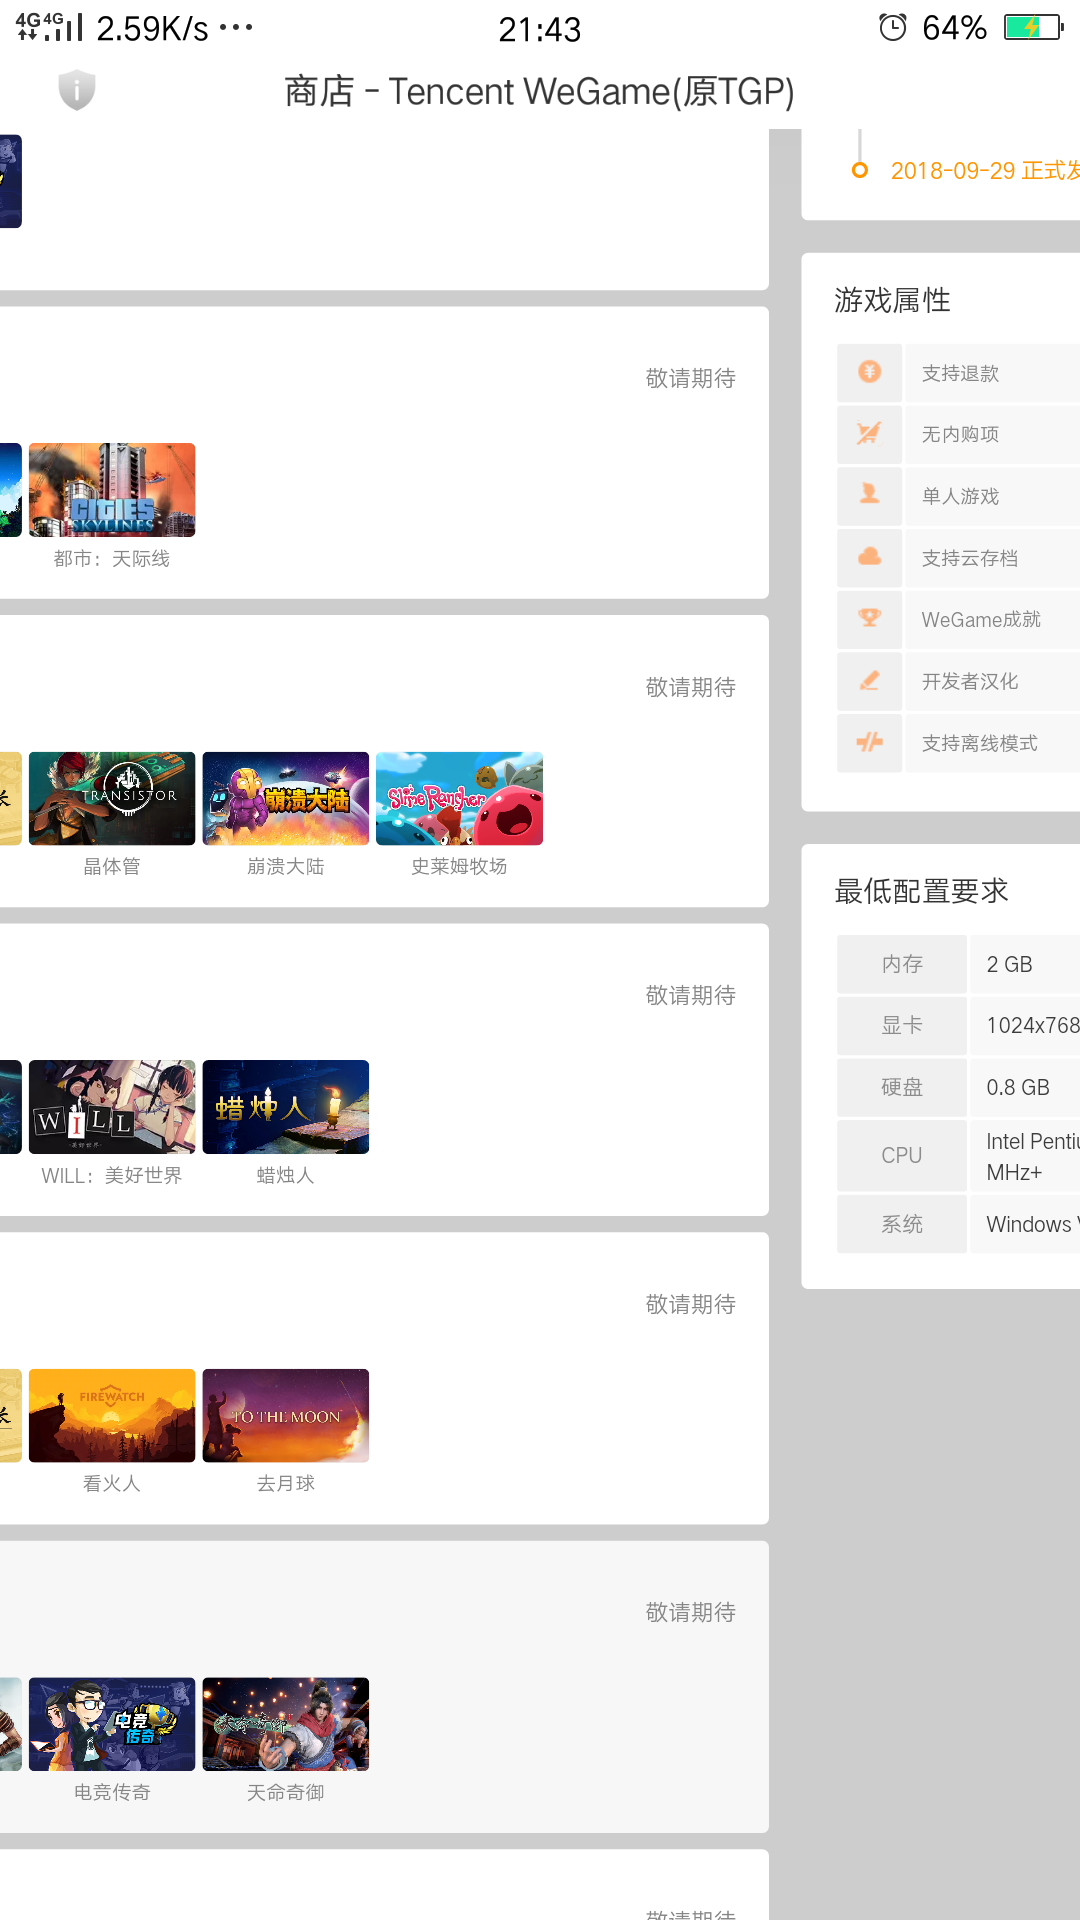Image resolution: width=1080 pixels, height=1920 pixels.
Task: Tap the 开发者汉化 attribute label
Action: pyautogui.click(x=970, y=681)
